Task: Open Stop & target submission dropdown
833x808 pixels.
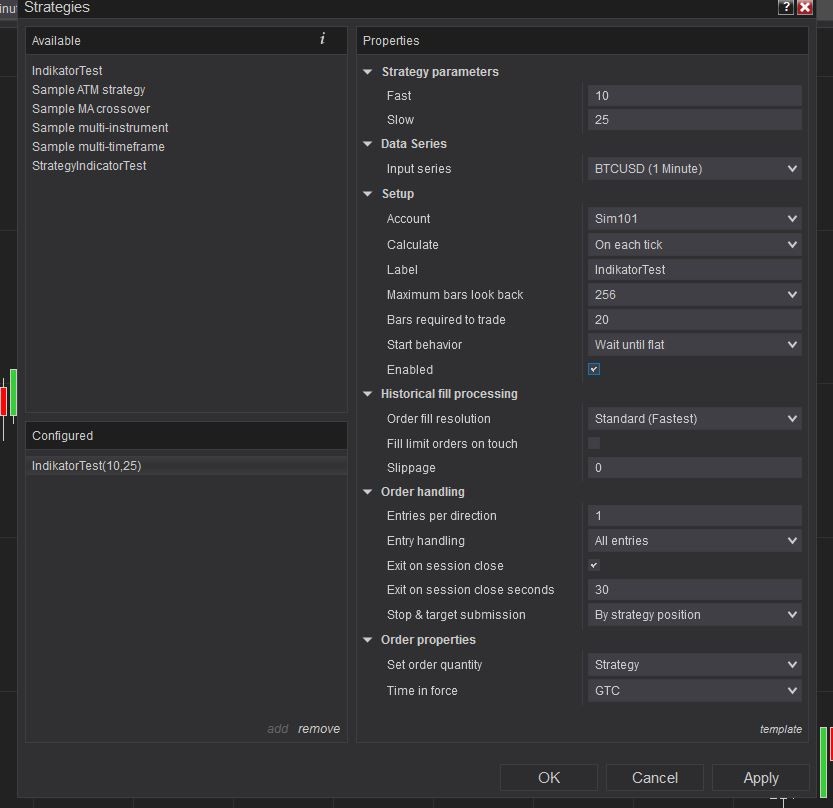Action: click(694, 615)
